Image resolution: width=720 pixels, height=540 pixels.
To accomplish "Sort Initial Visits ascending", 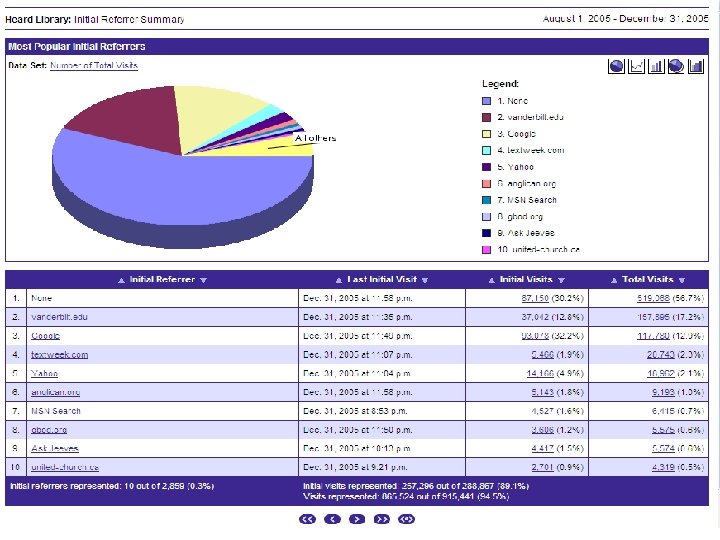I will click(491, 280).
